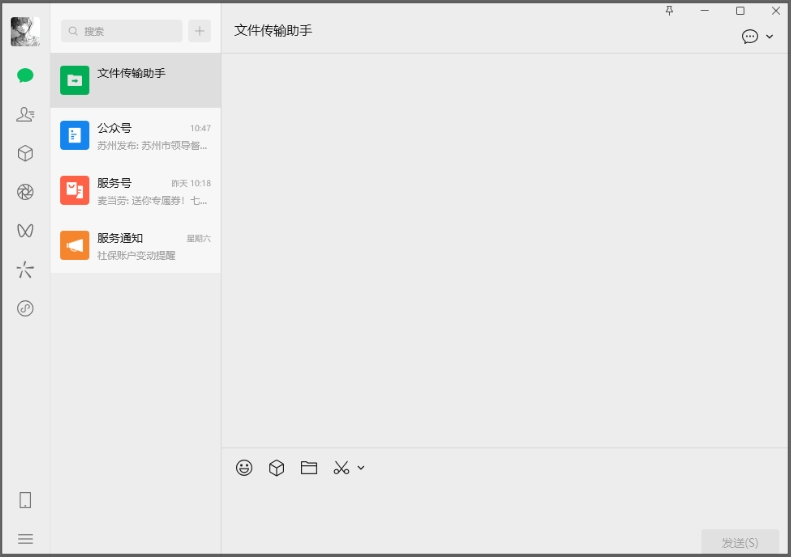Focus the 搜索 search field
Image resolution: width=791 pixels, height=557 pixels.
tap(122, 31)
